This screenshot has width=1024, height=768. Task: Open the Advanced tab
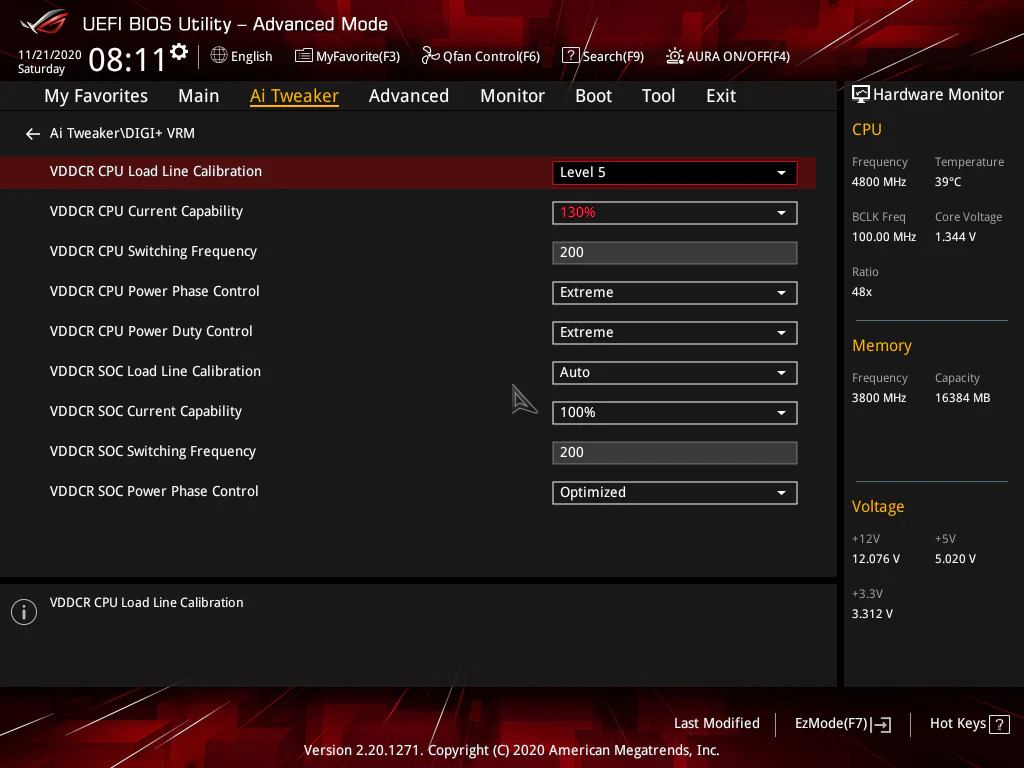pyautogui.click(x=409, y=96)
